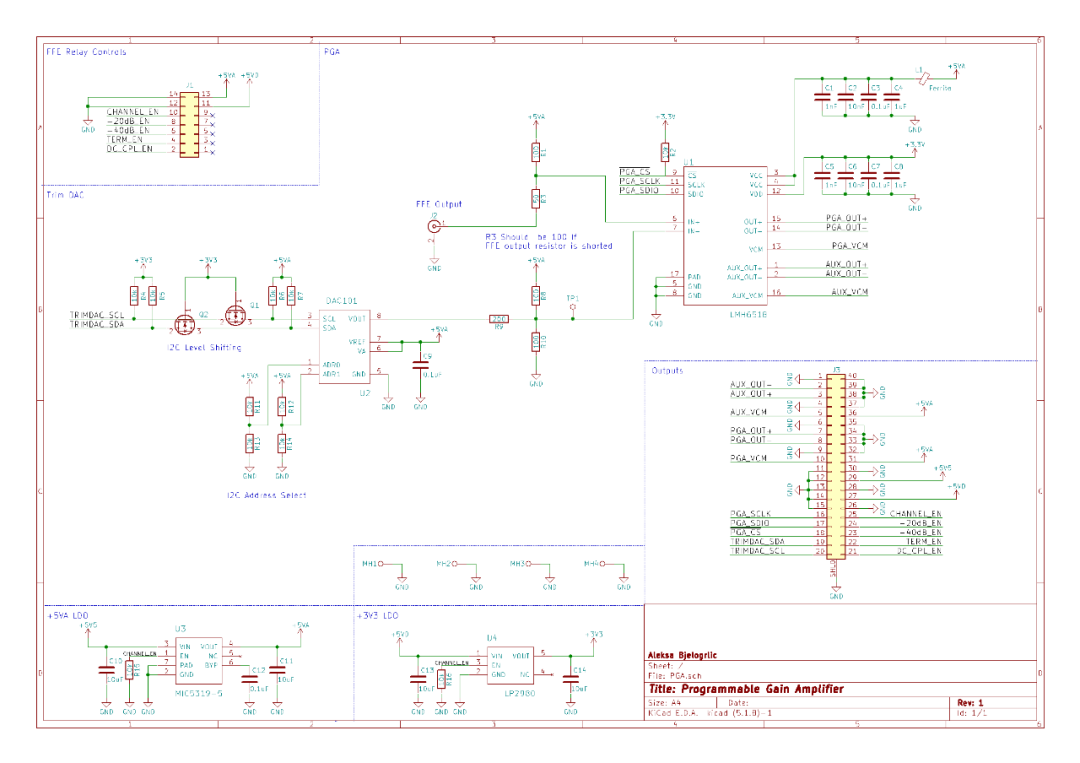Click capacitor C11 on U3 output

pos(278,670)
